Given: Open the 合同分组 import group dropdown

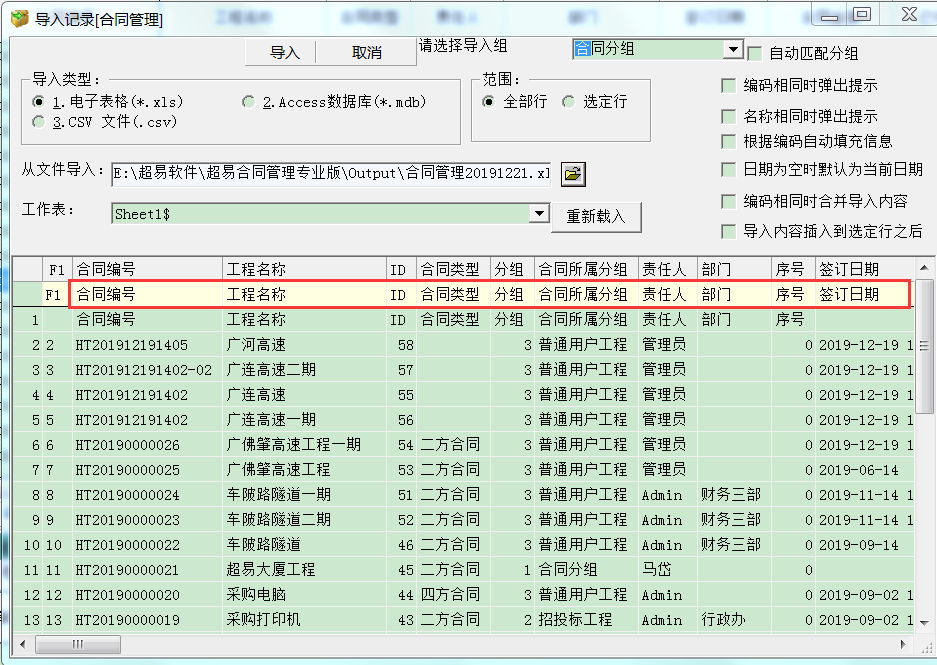Looking at the screenshot, I should point(733,49).
